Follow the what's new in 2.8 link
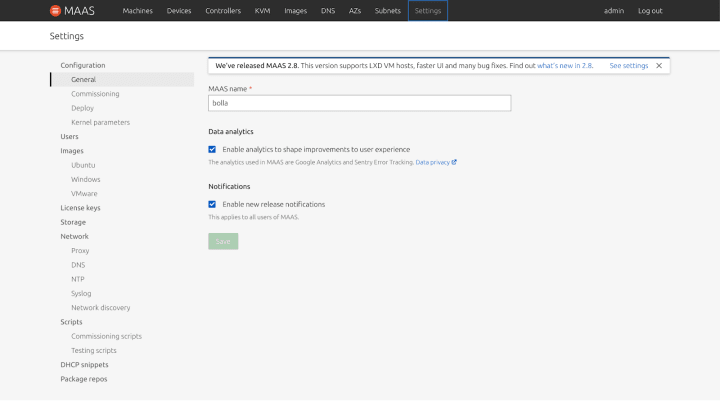 coord(564,66)
